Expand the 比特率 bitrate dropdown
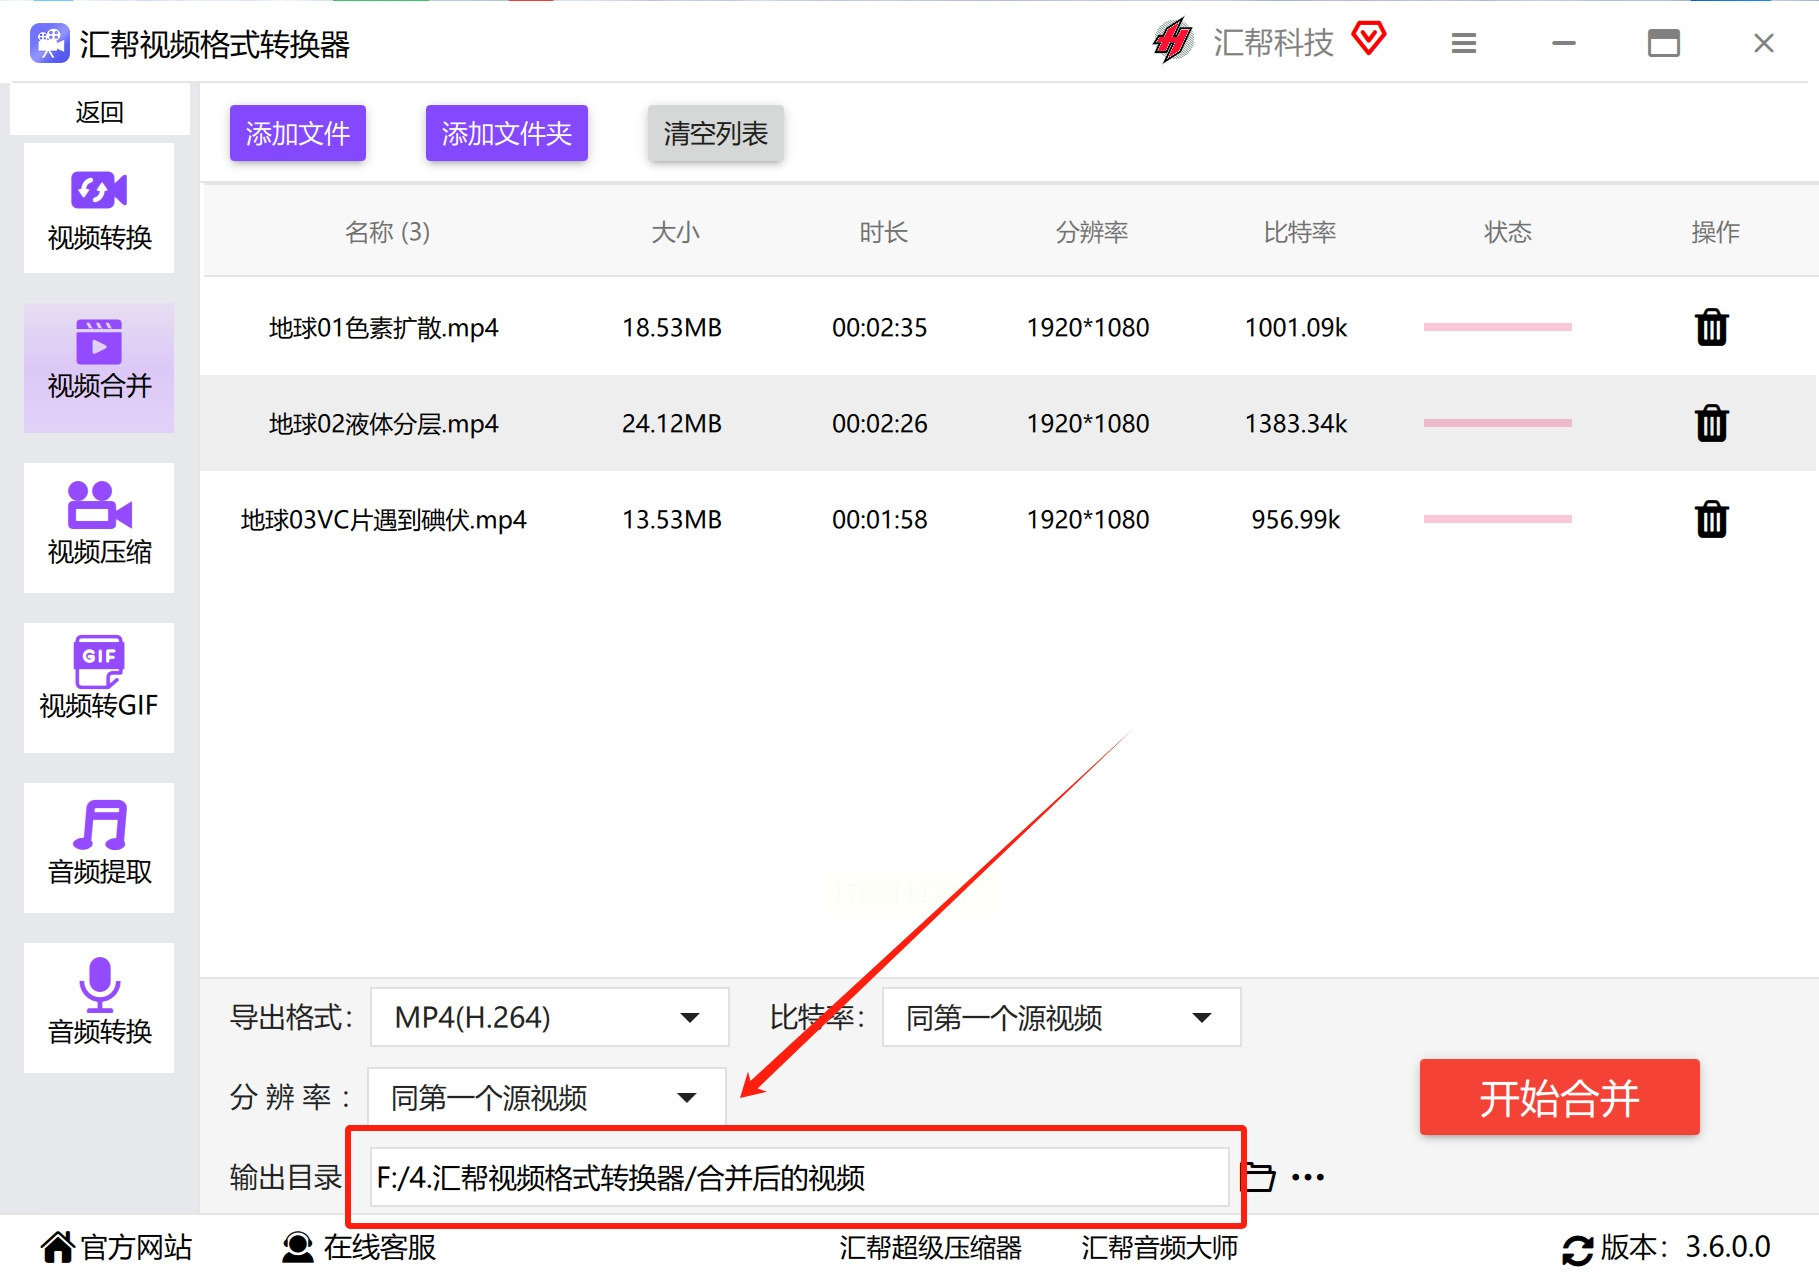The image size is (1819, 1279). coord(1060,1017)
